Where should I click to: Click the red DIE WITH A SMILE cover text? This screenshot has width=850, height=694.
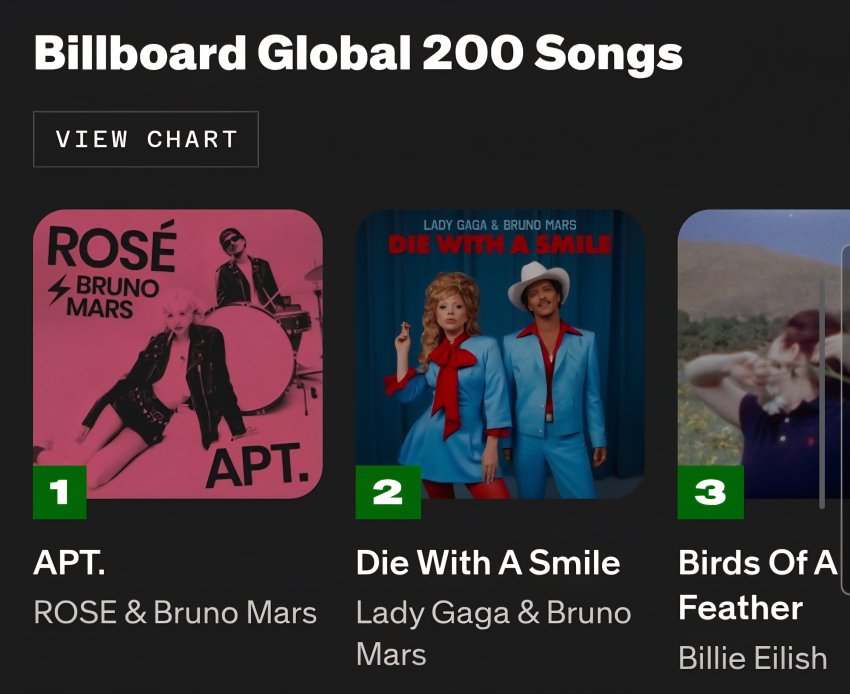(499, 245)
